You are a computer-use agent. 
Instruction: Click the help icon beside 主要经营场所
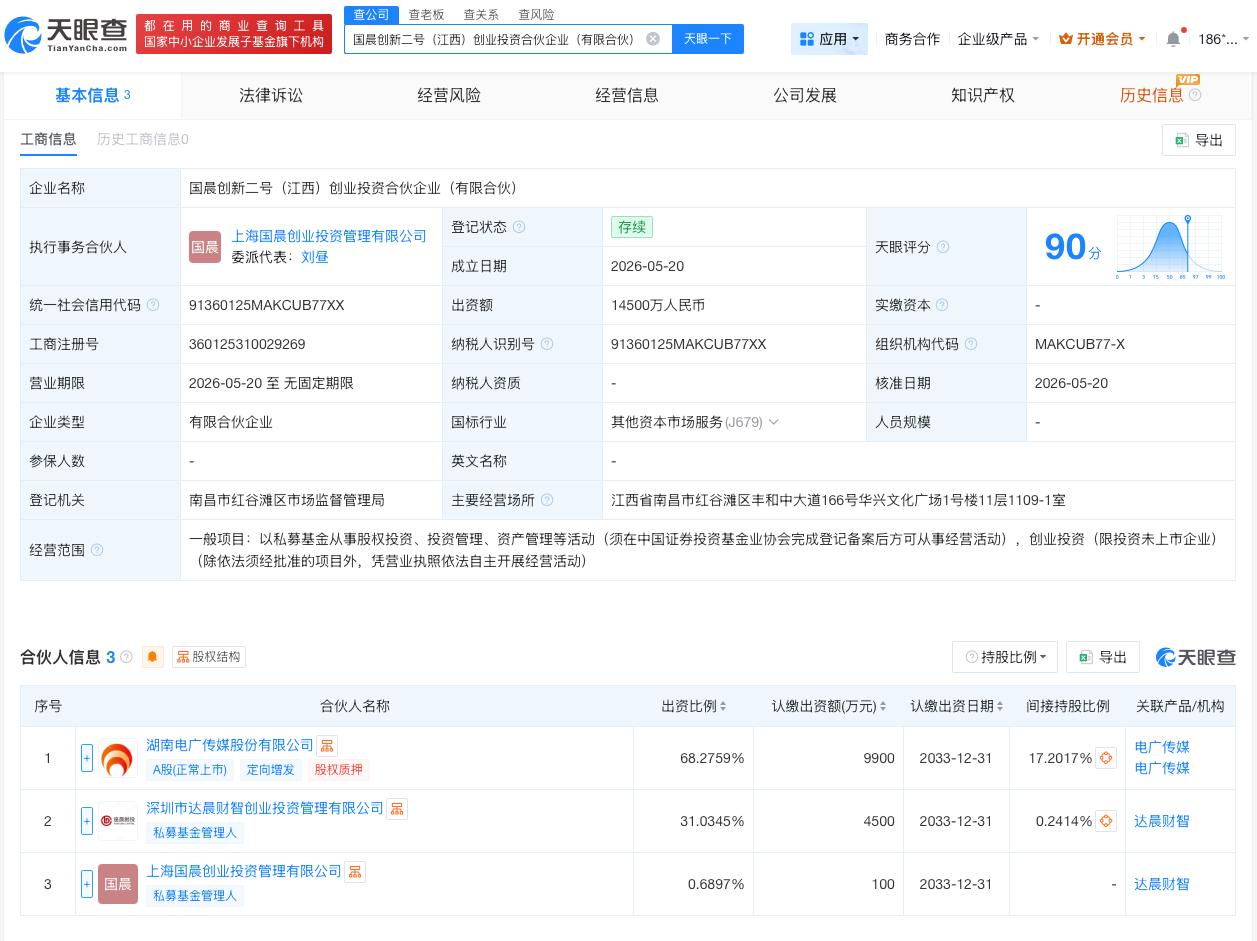click(x=547, y=500)
